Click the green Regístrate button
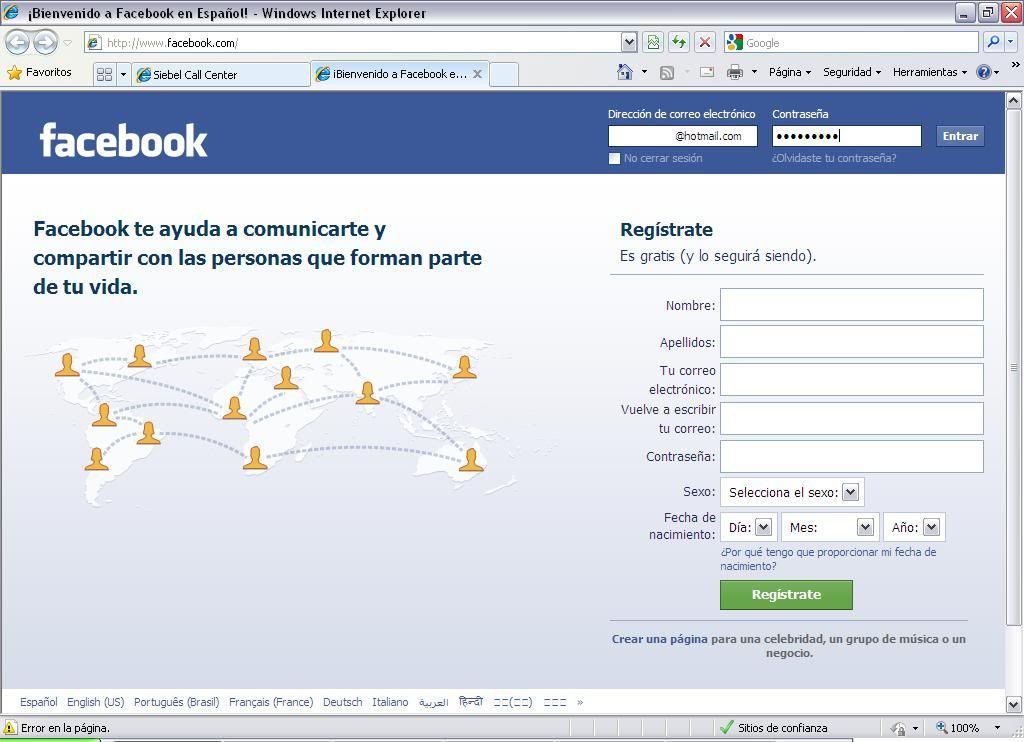 pyautogui.click(x=786, y=595)
